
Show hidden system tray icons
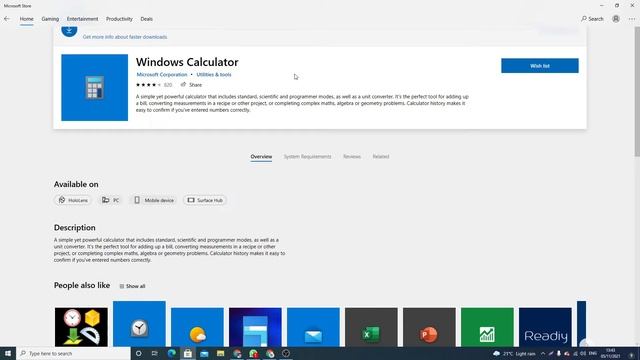(x=543, y=353)
